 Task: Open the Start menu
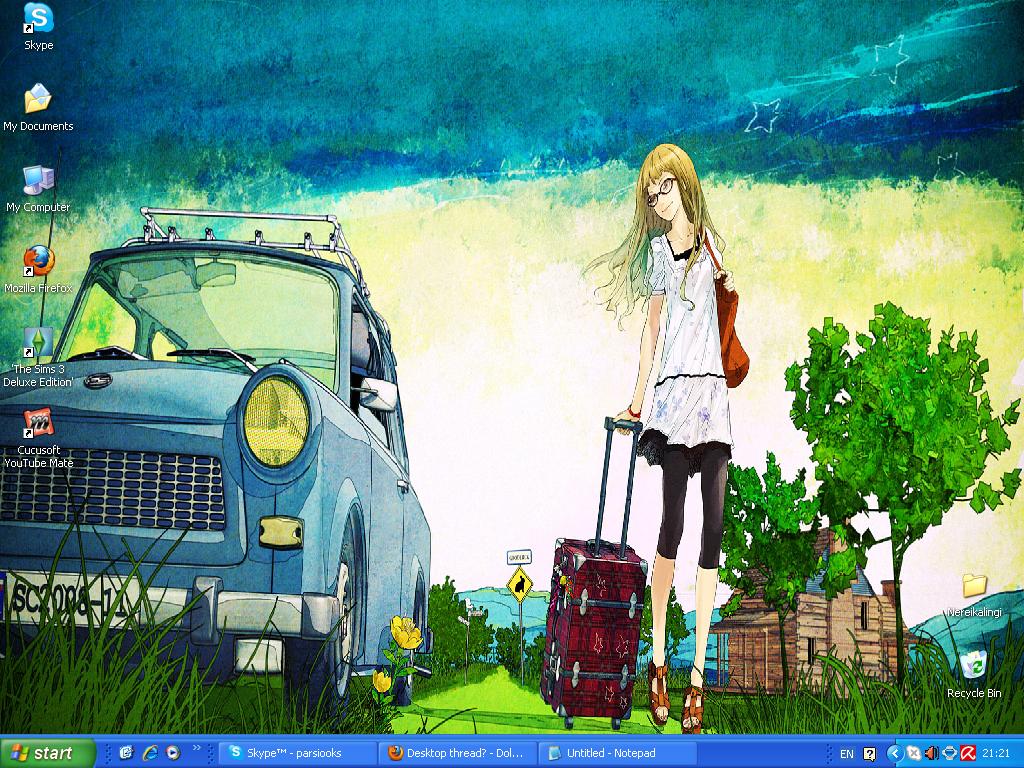(x=48, y=753)
